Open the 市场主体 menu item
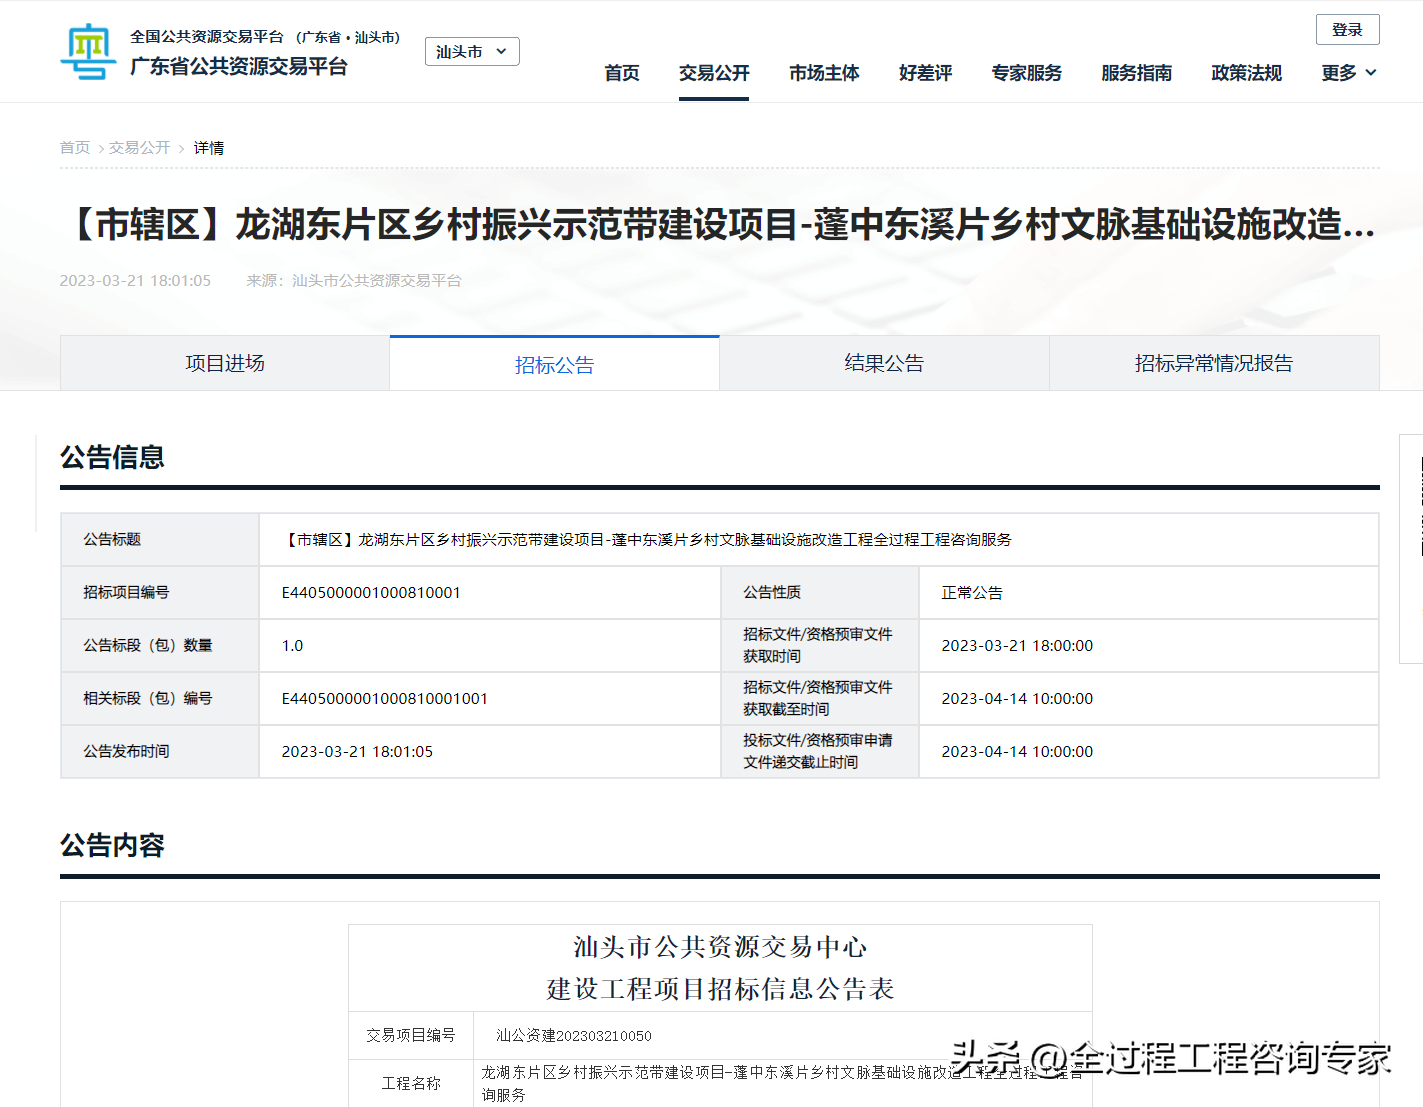The width and height of the screenshot is (1423, 1107). pyautogui.click(x=823, y=73)
